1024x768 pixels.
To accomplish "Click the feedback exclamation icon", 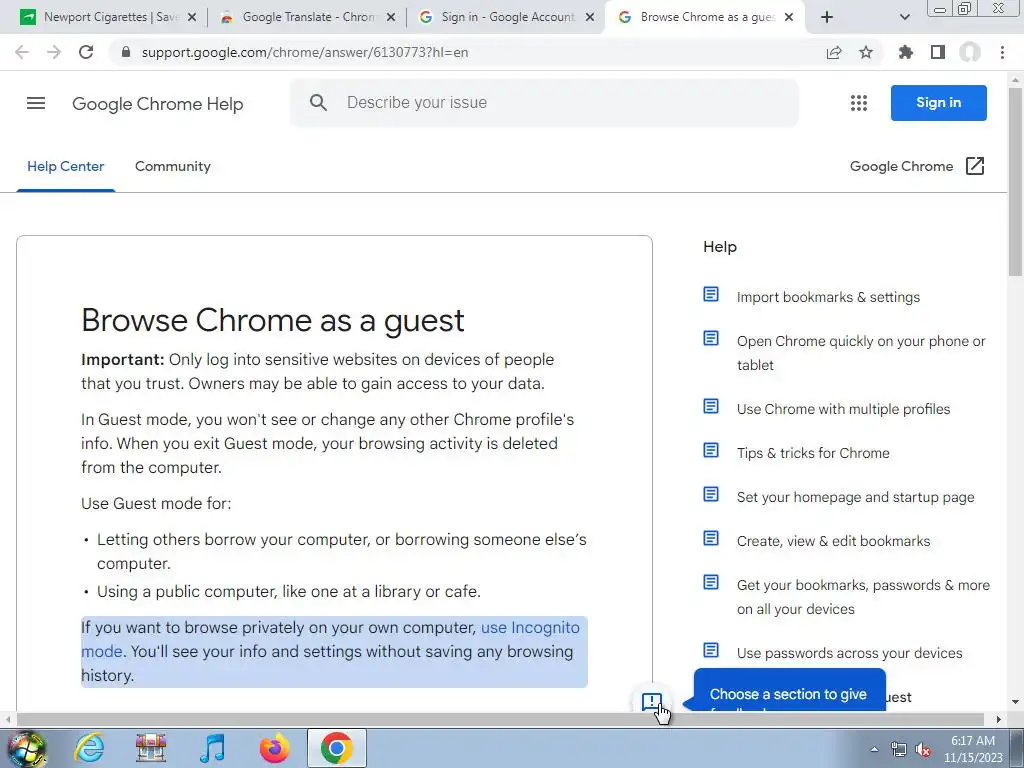I will (x=652, y=702).
